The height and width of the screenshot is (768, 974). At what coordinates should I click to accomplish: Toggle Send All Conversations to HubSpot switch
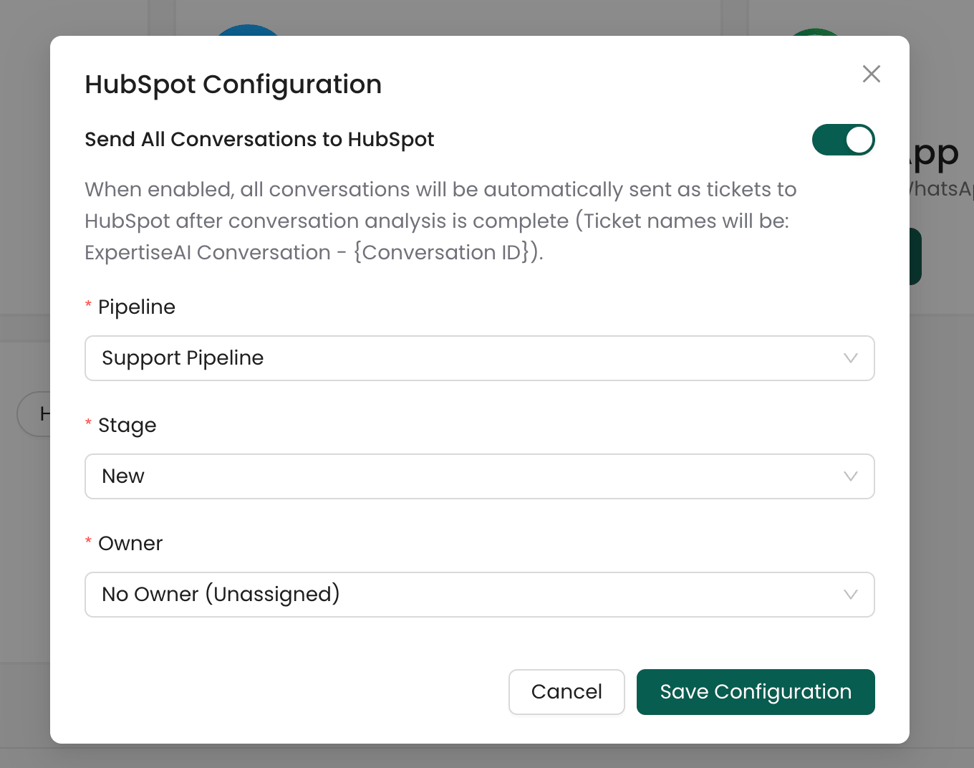[843, 140]
